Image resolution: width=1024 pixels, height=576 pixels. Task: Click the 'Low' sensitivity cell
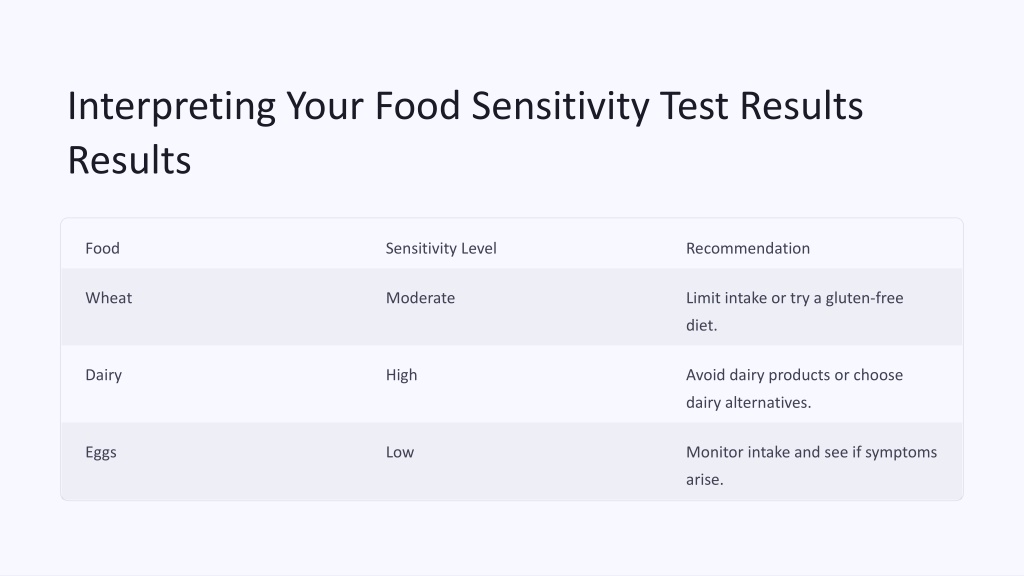400,452
